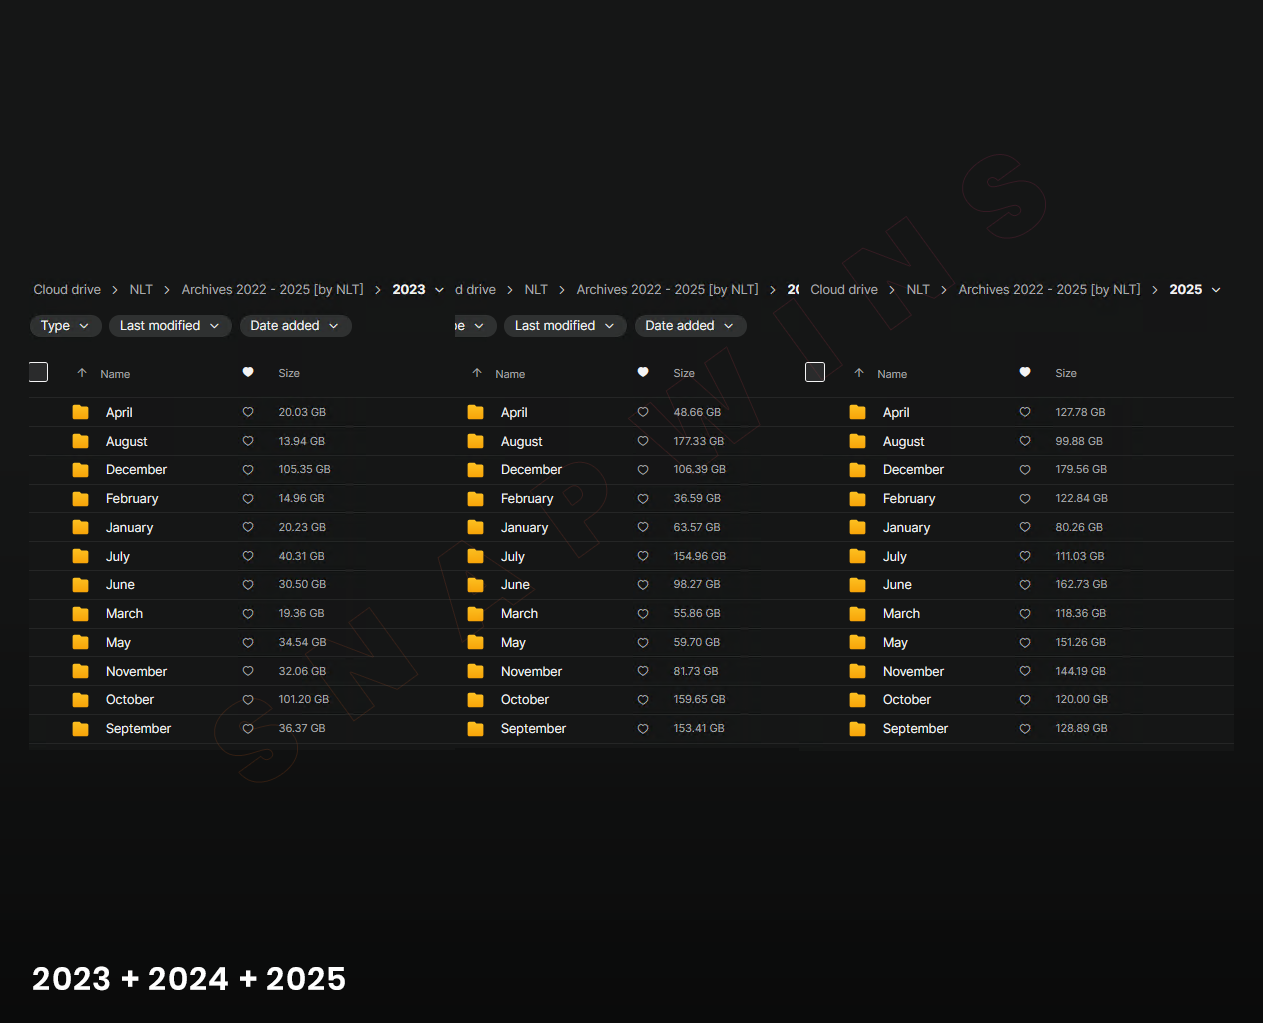This screenshot has width=1263, height=1023.
Task: Click the June folder icon sized 162.73 GB
Action: [x=858, y=585]
